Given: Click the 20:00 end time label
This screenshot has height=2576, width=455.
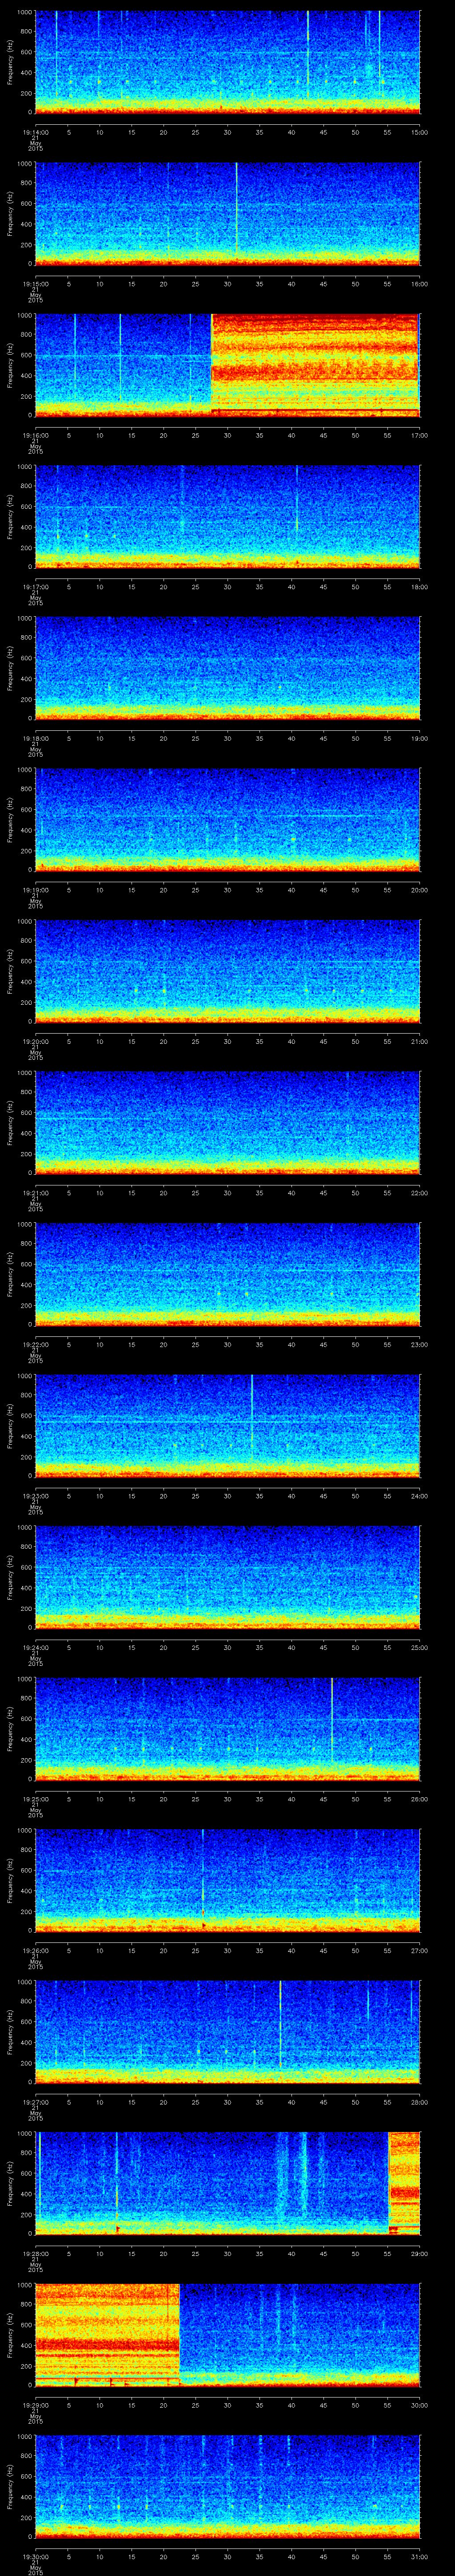Looking at the screenshot, I should [x=419, y=890].
